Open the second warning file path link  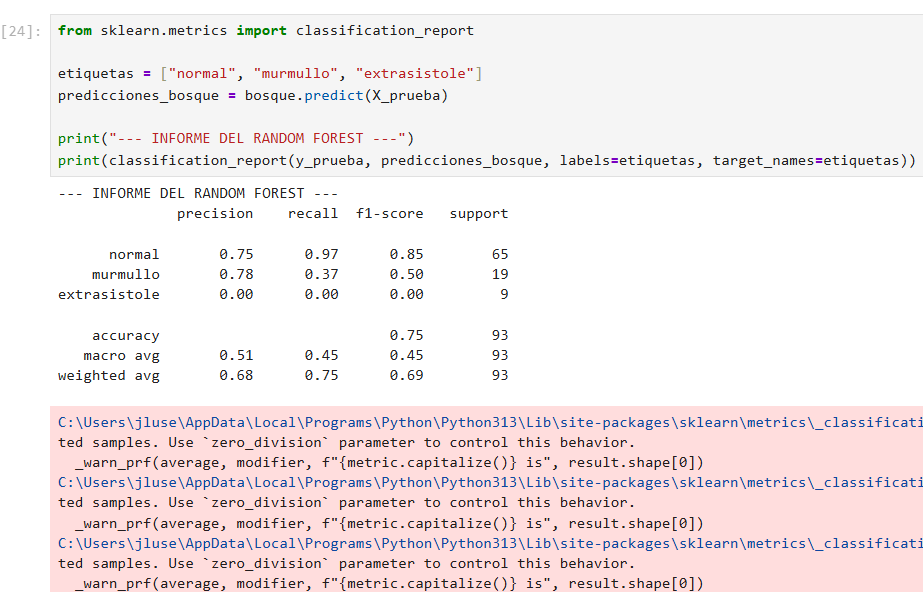click(x=490, y=483)
